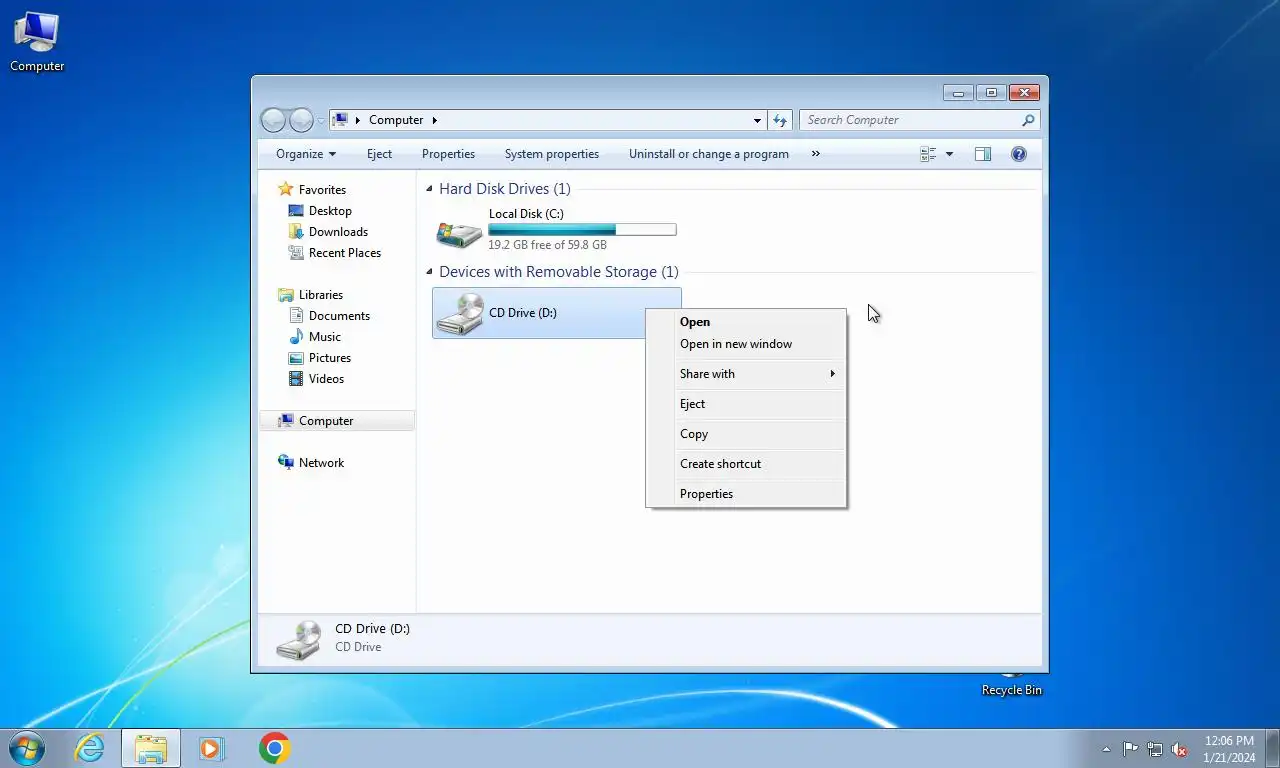Choose Properties in the context menu

tap(746, 494)
